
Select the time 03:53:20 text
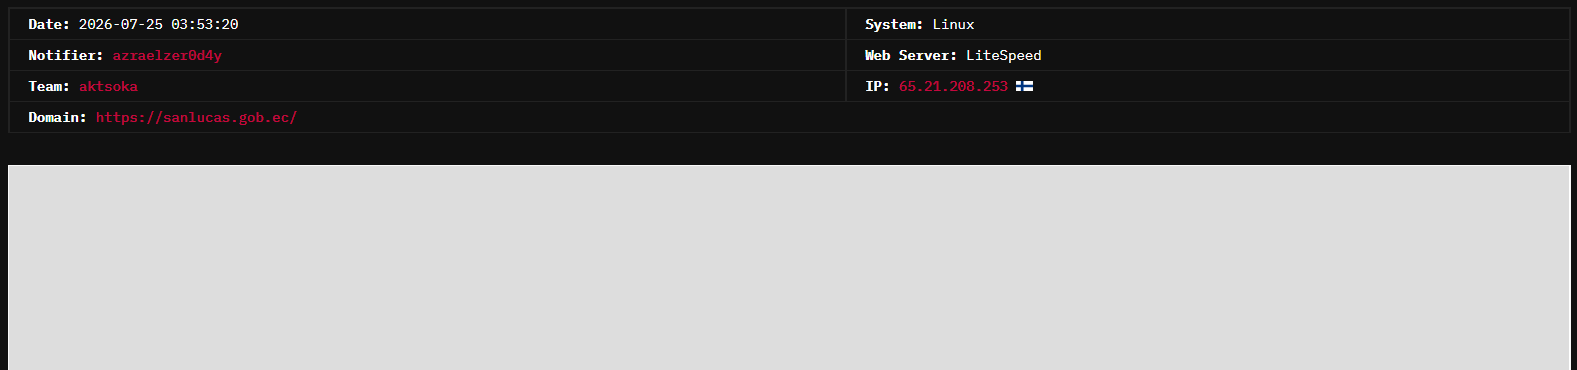[204, 25]
